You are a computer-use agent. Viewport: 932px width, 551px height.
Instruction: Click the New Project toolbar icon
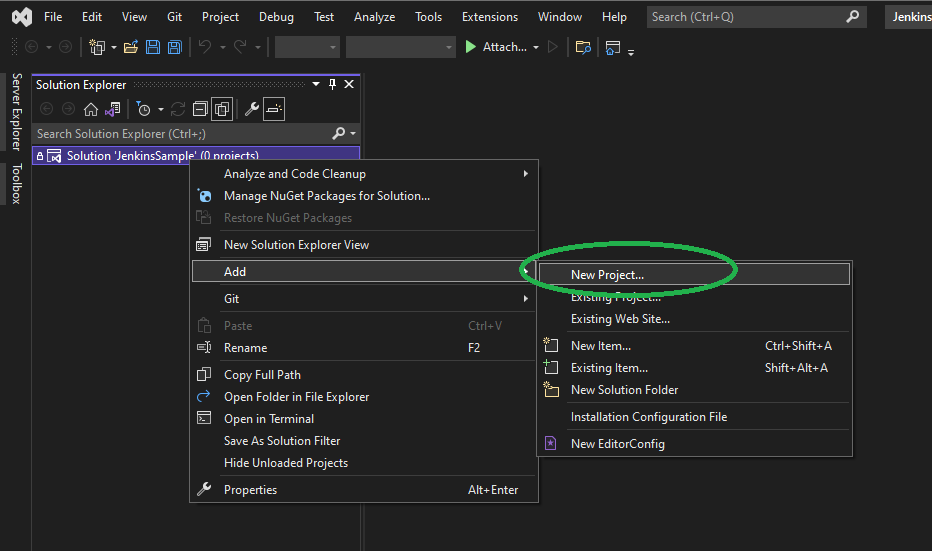click(97, 47)
